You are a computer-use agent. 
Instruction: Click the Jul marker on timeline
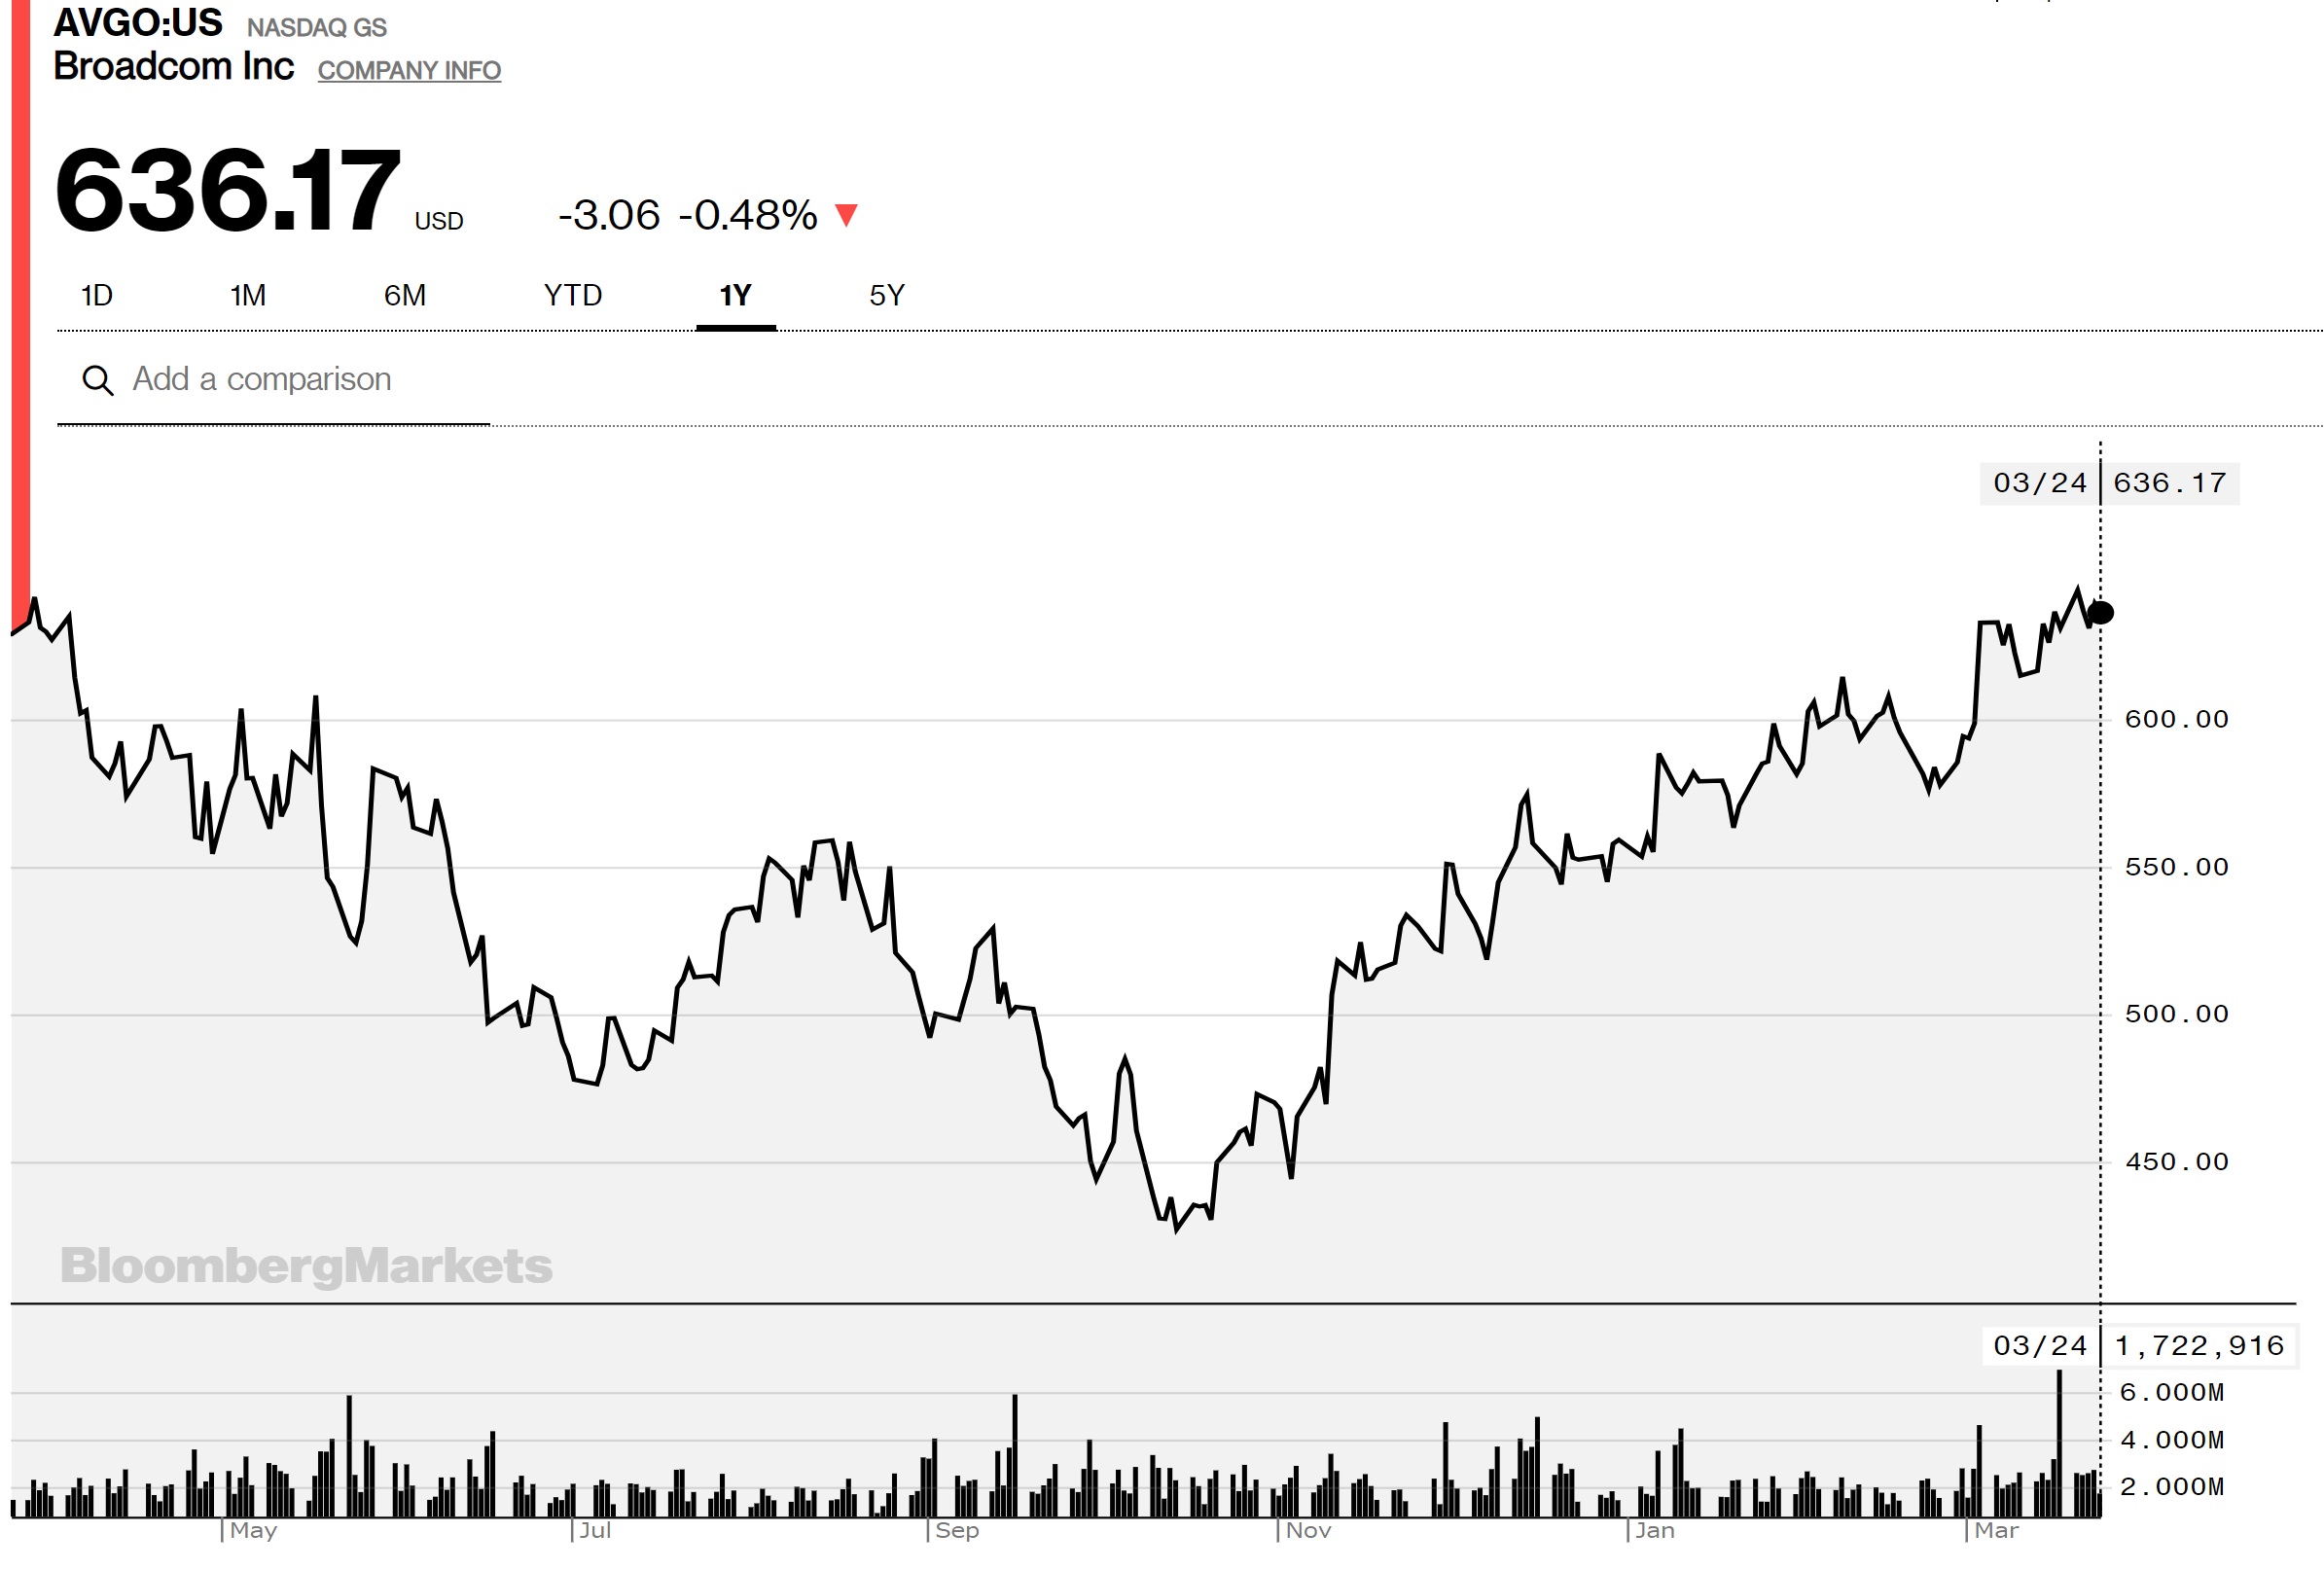coord(595,1531)
